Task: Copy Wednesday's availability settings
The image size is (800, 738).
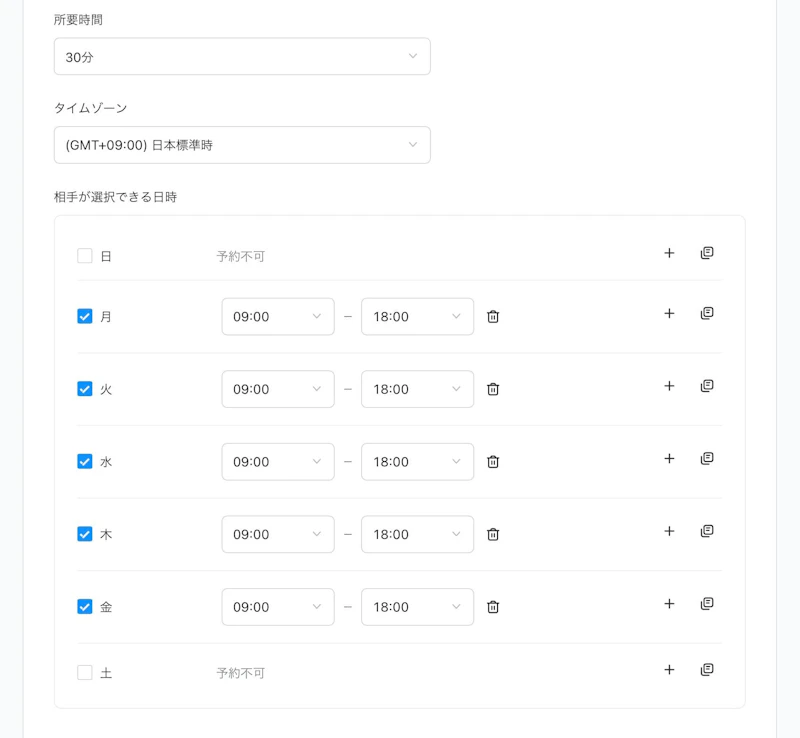Action: (707, 458)
